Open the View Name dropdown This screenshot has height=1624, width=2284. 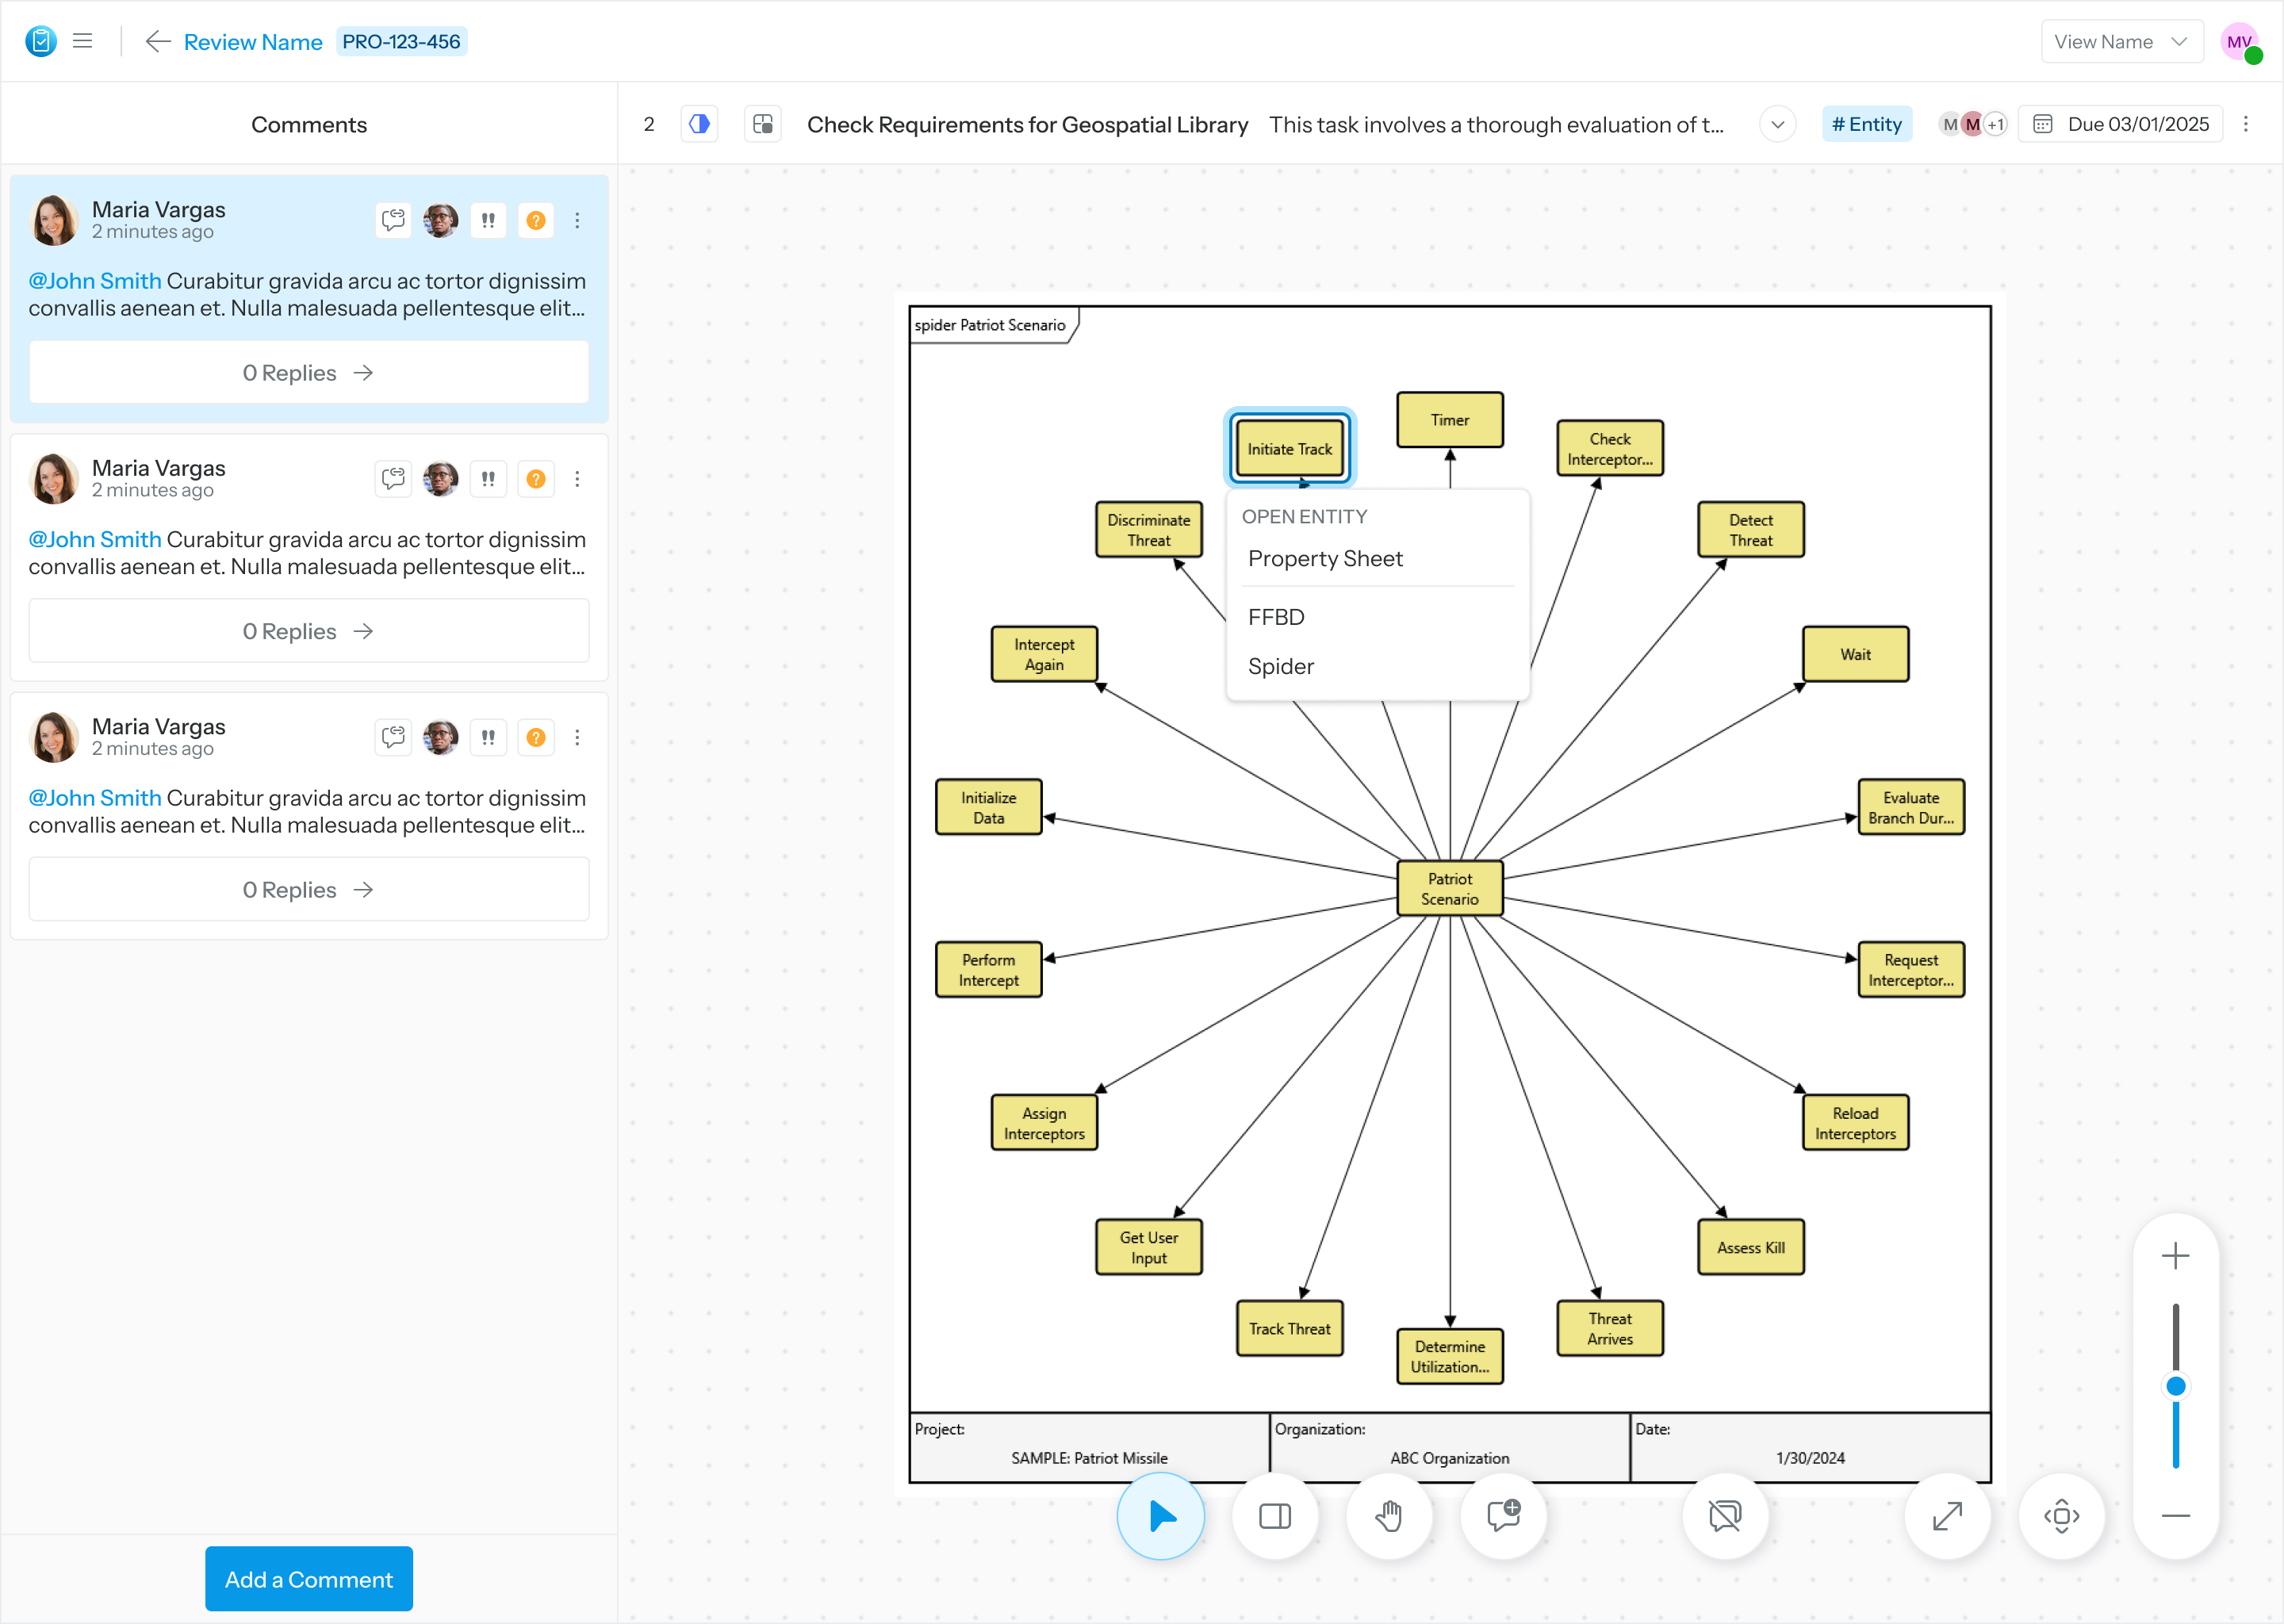[x=2121, y=41]
